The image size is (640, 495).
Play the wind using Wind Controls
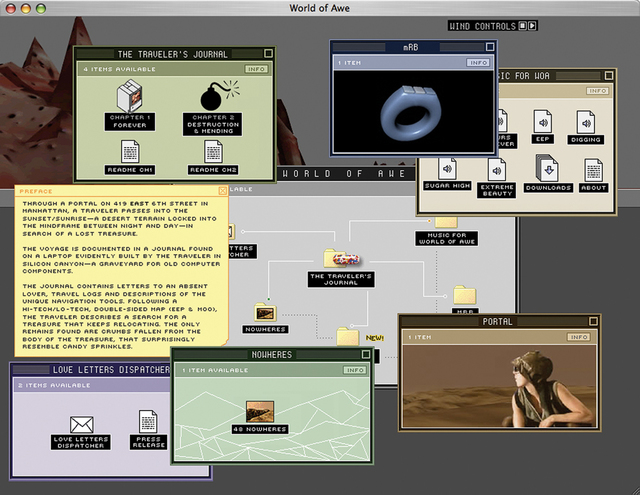click(x=532, y=26)
